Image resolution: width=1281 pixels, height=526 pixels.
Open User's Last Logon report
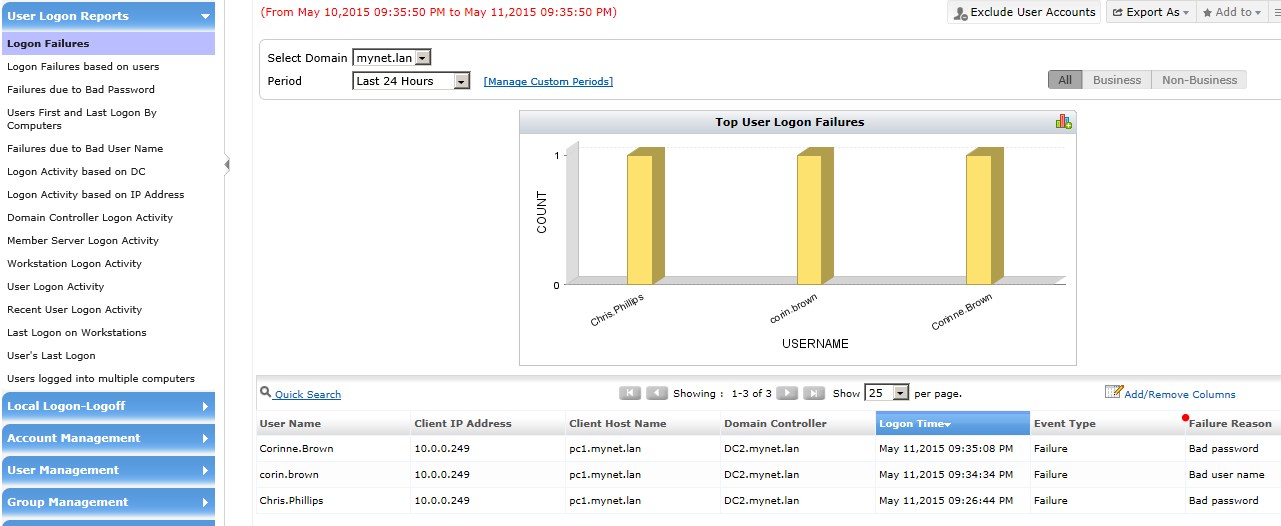click(51, 355)
